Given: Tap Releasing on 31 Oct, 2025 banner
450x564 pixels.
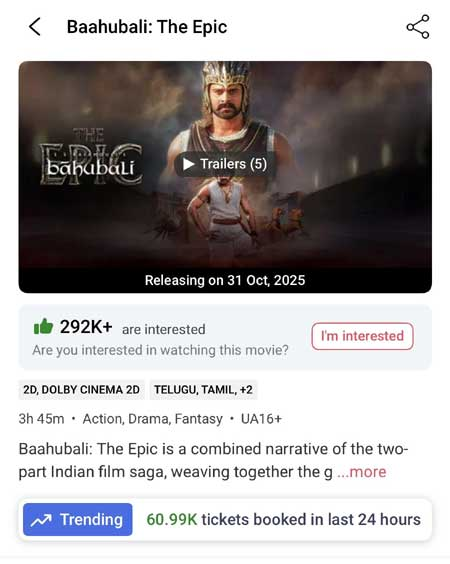Looking at the screenshot, I should coord(225,280).
